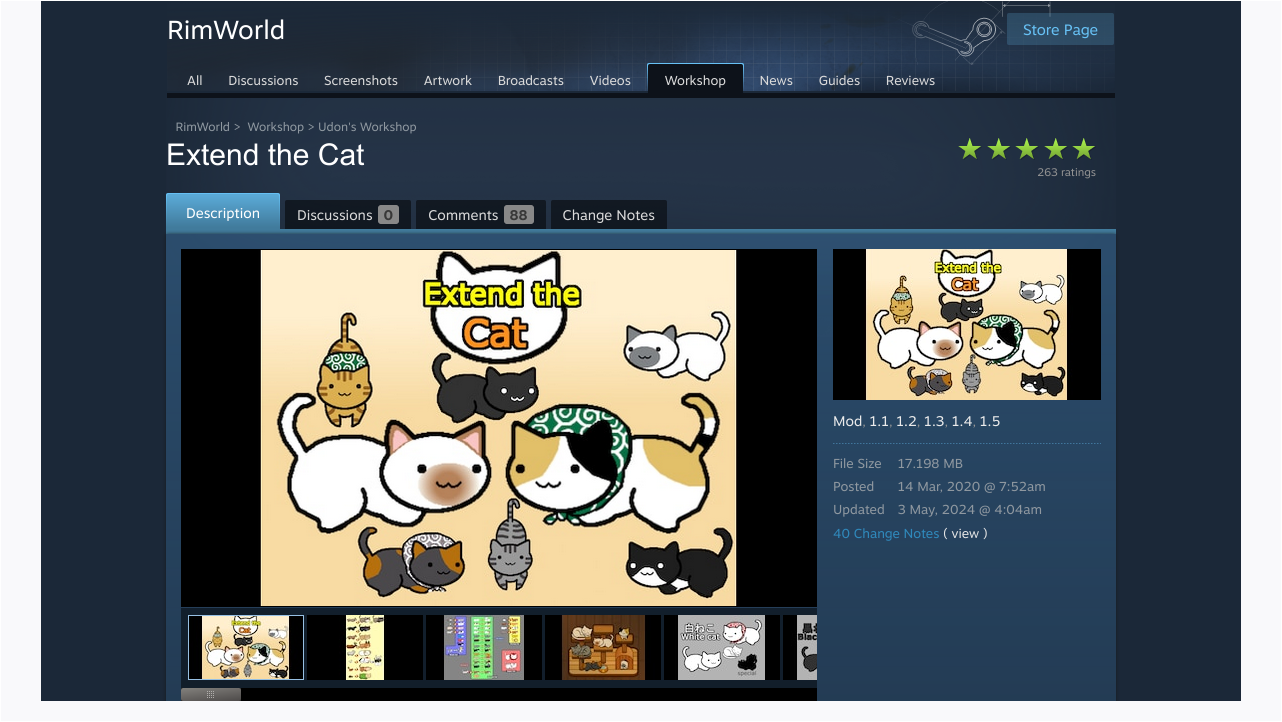Image resolution: width=1282 pixels, height=722 pixels.
Task: Select the first cat thumbnail in gallery
Action: [x=246, y=648]
